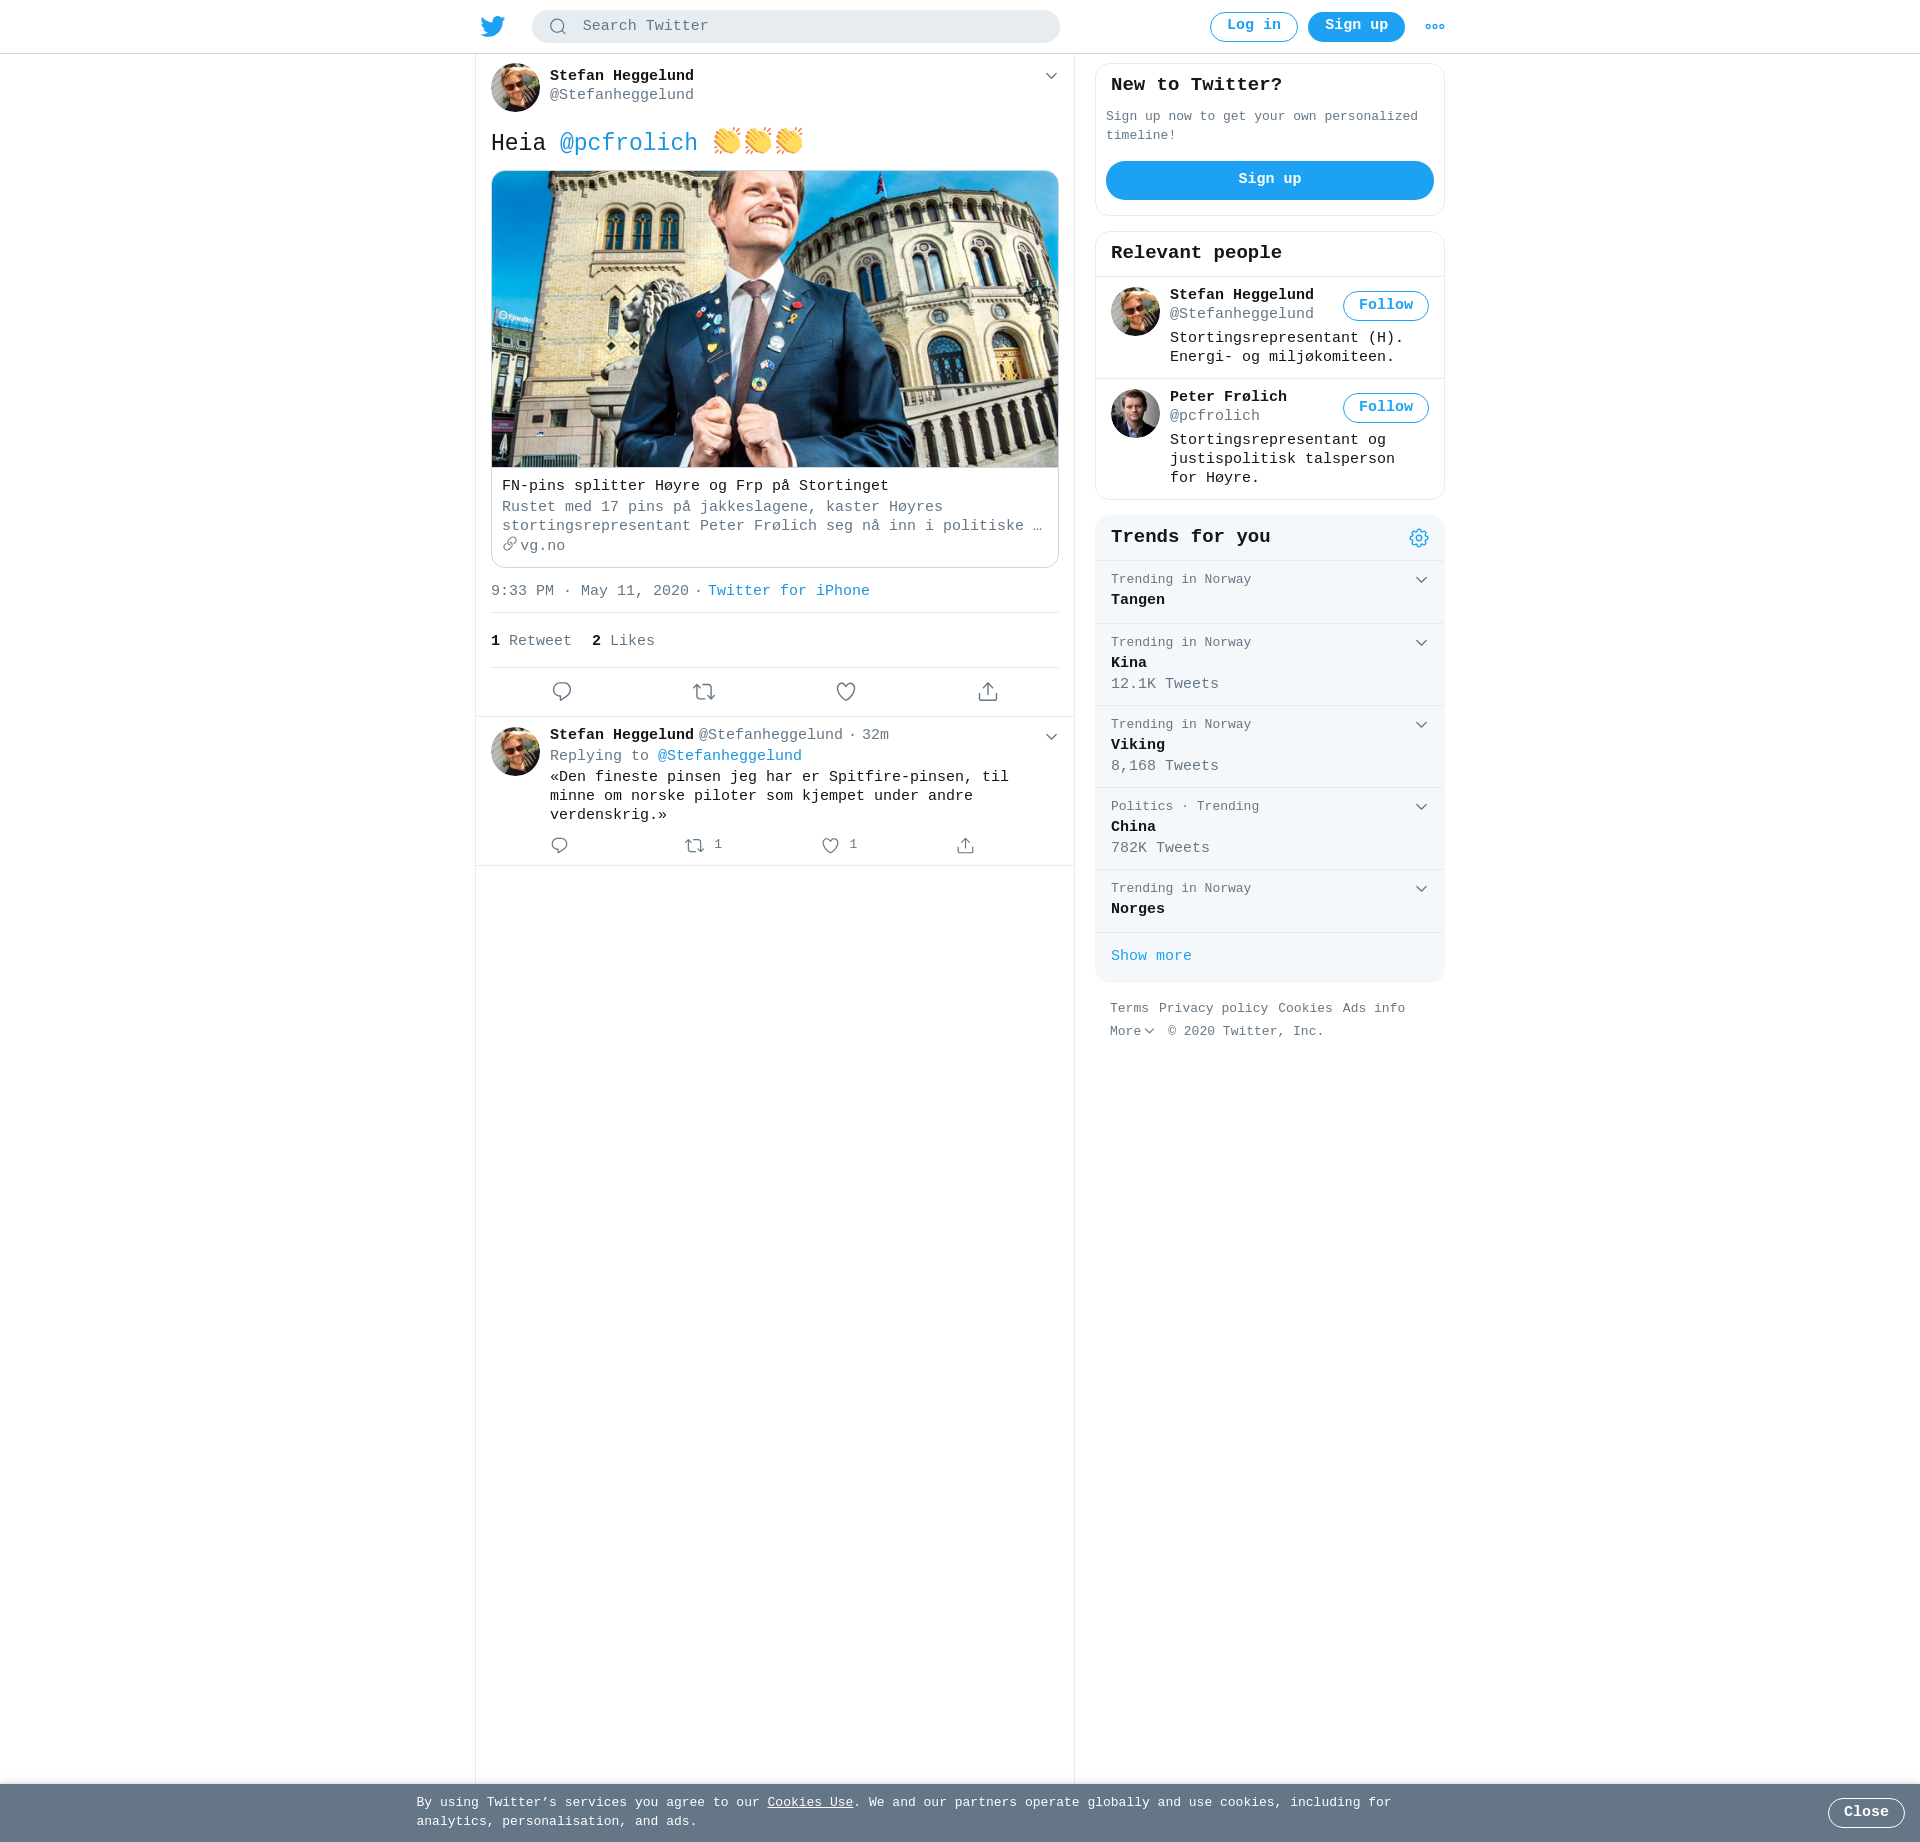Open the Ads info footer link
This screenshot has width=1920, height=1842.
(x=1374, y=1009)
